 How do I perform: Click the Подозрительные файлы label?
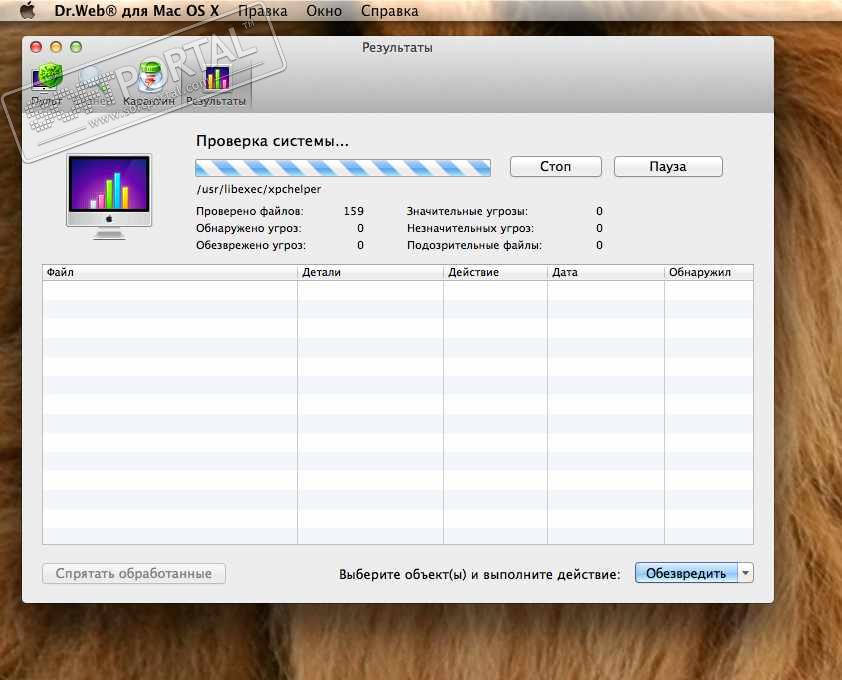point(474,245)
